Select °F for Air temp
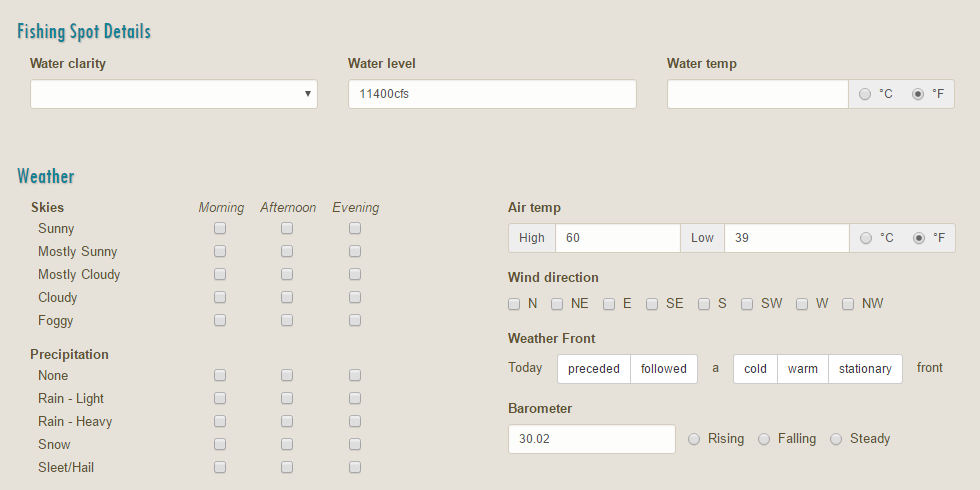The width and height of the screenshot is (980, 490). (919, 238)
